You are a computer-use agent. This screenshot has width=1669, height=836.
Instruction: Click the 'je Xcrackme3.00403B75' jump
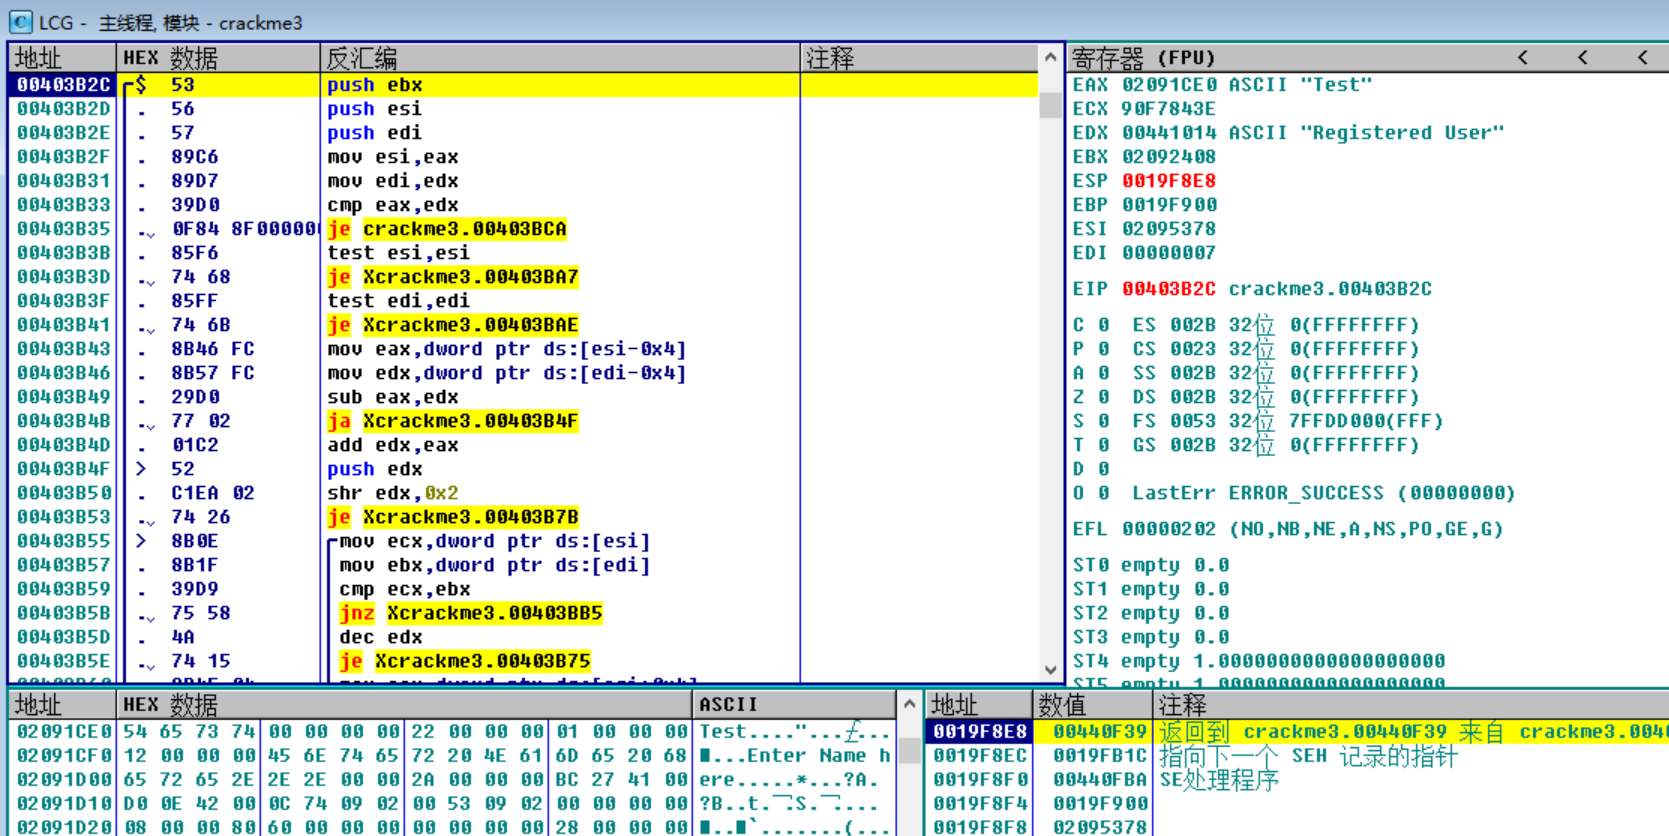coord(465,661)
